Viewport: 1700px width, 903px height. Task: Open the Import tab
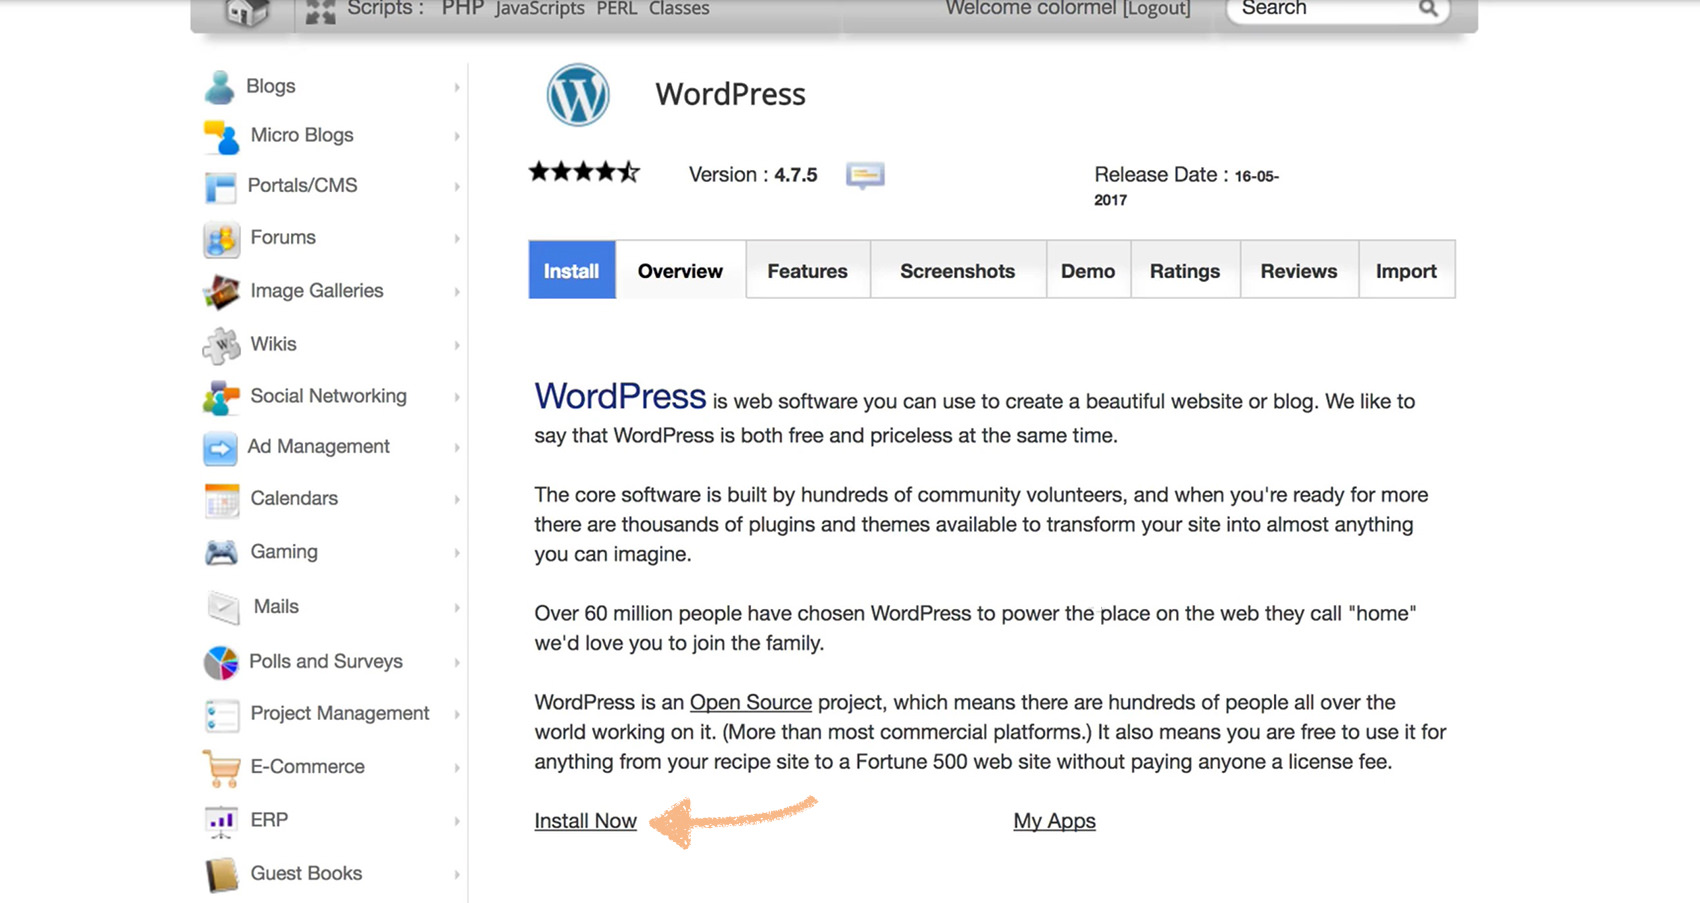click(x=1406, y=270)
